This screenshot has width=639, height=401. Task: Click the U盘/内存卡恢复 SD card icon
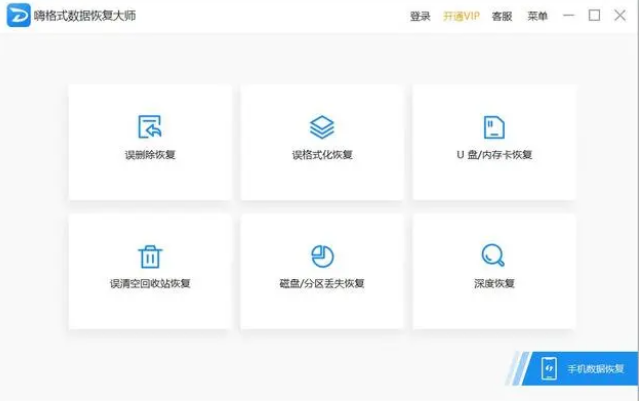494,127
